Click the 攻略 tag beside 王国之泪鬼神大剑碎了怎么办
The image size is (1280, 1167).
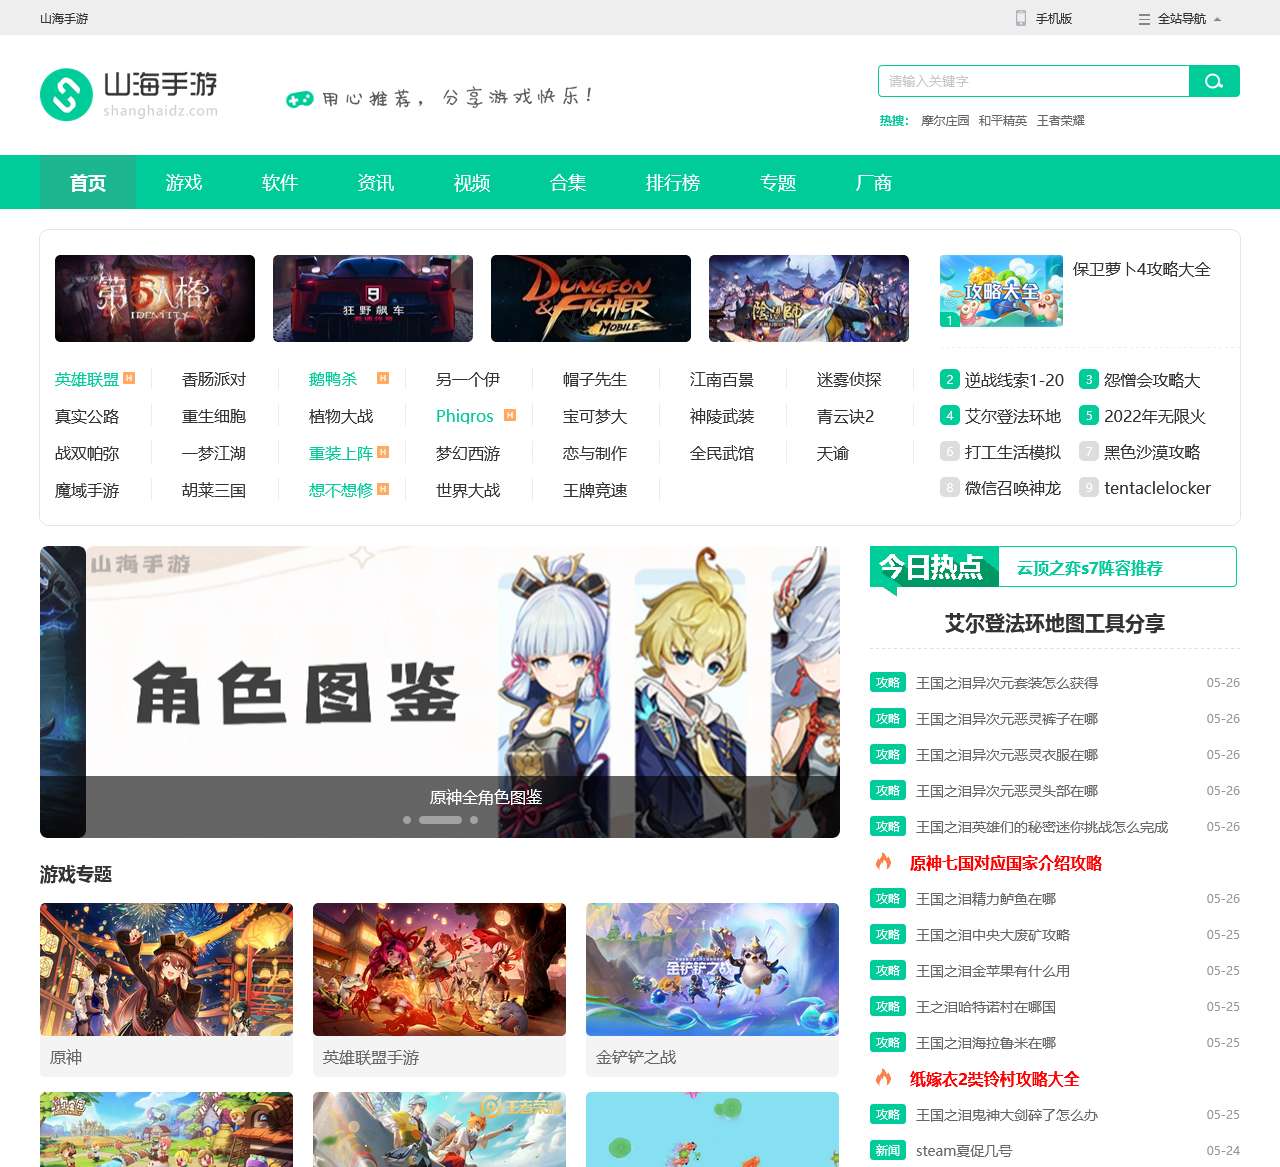click(x=888, y=1115)
